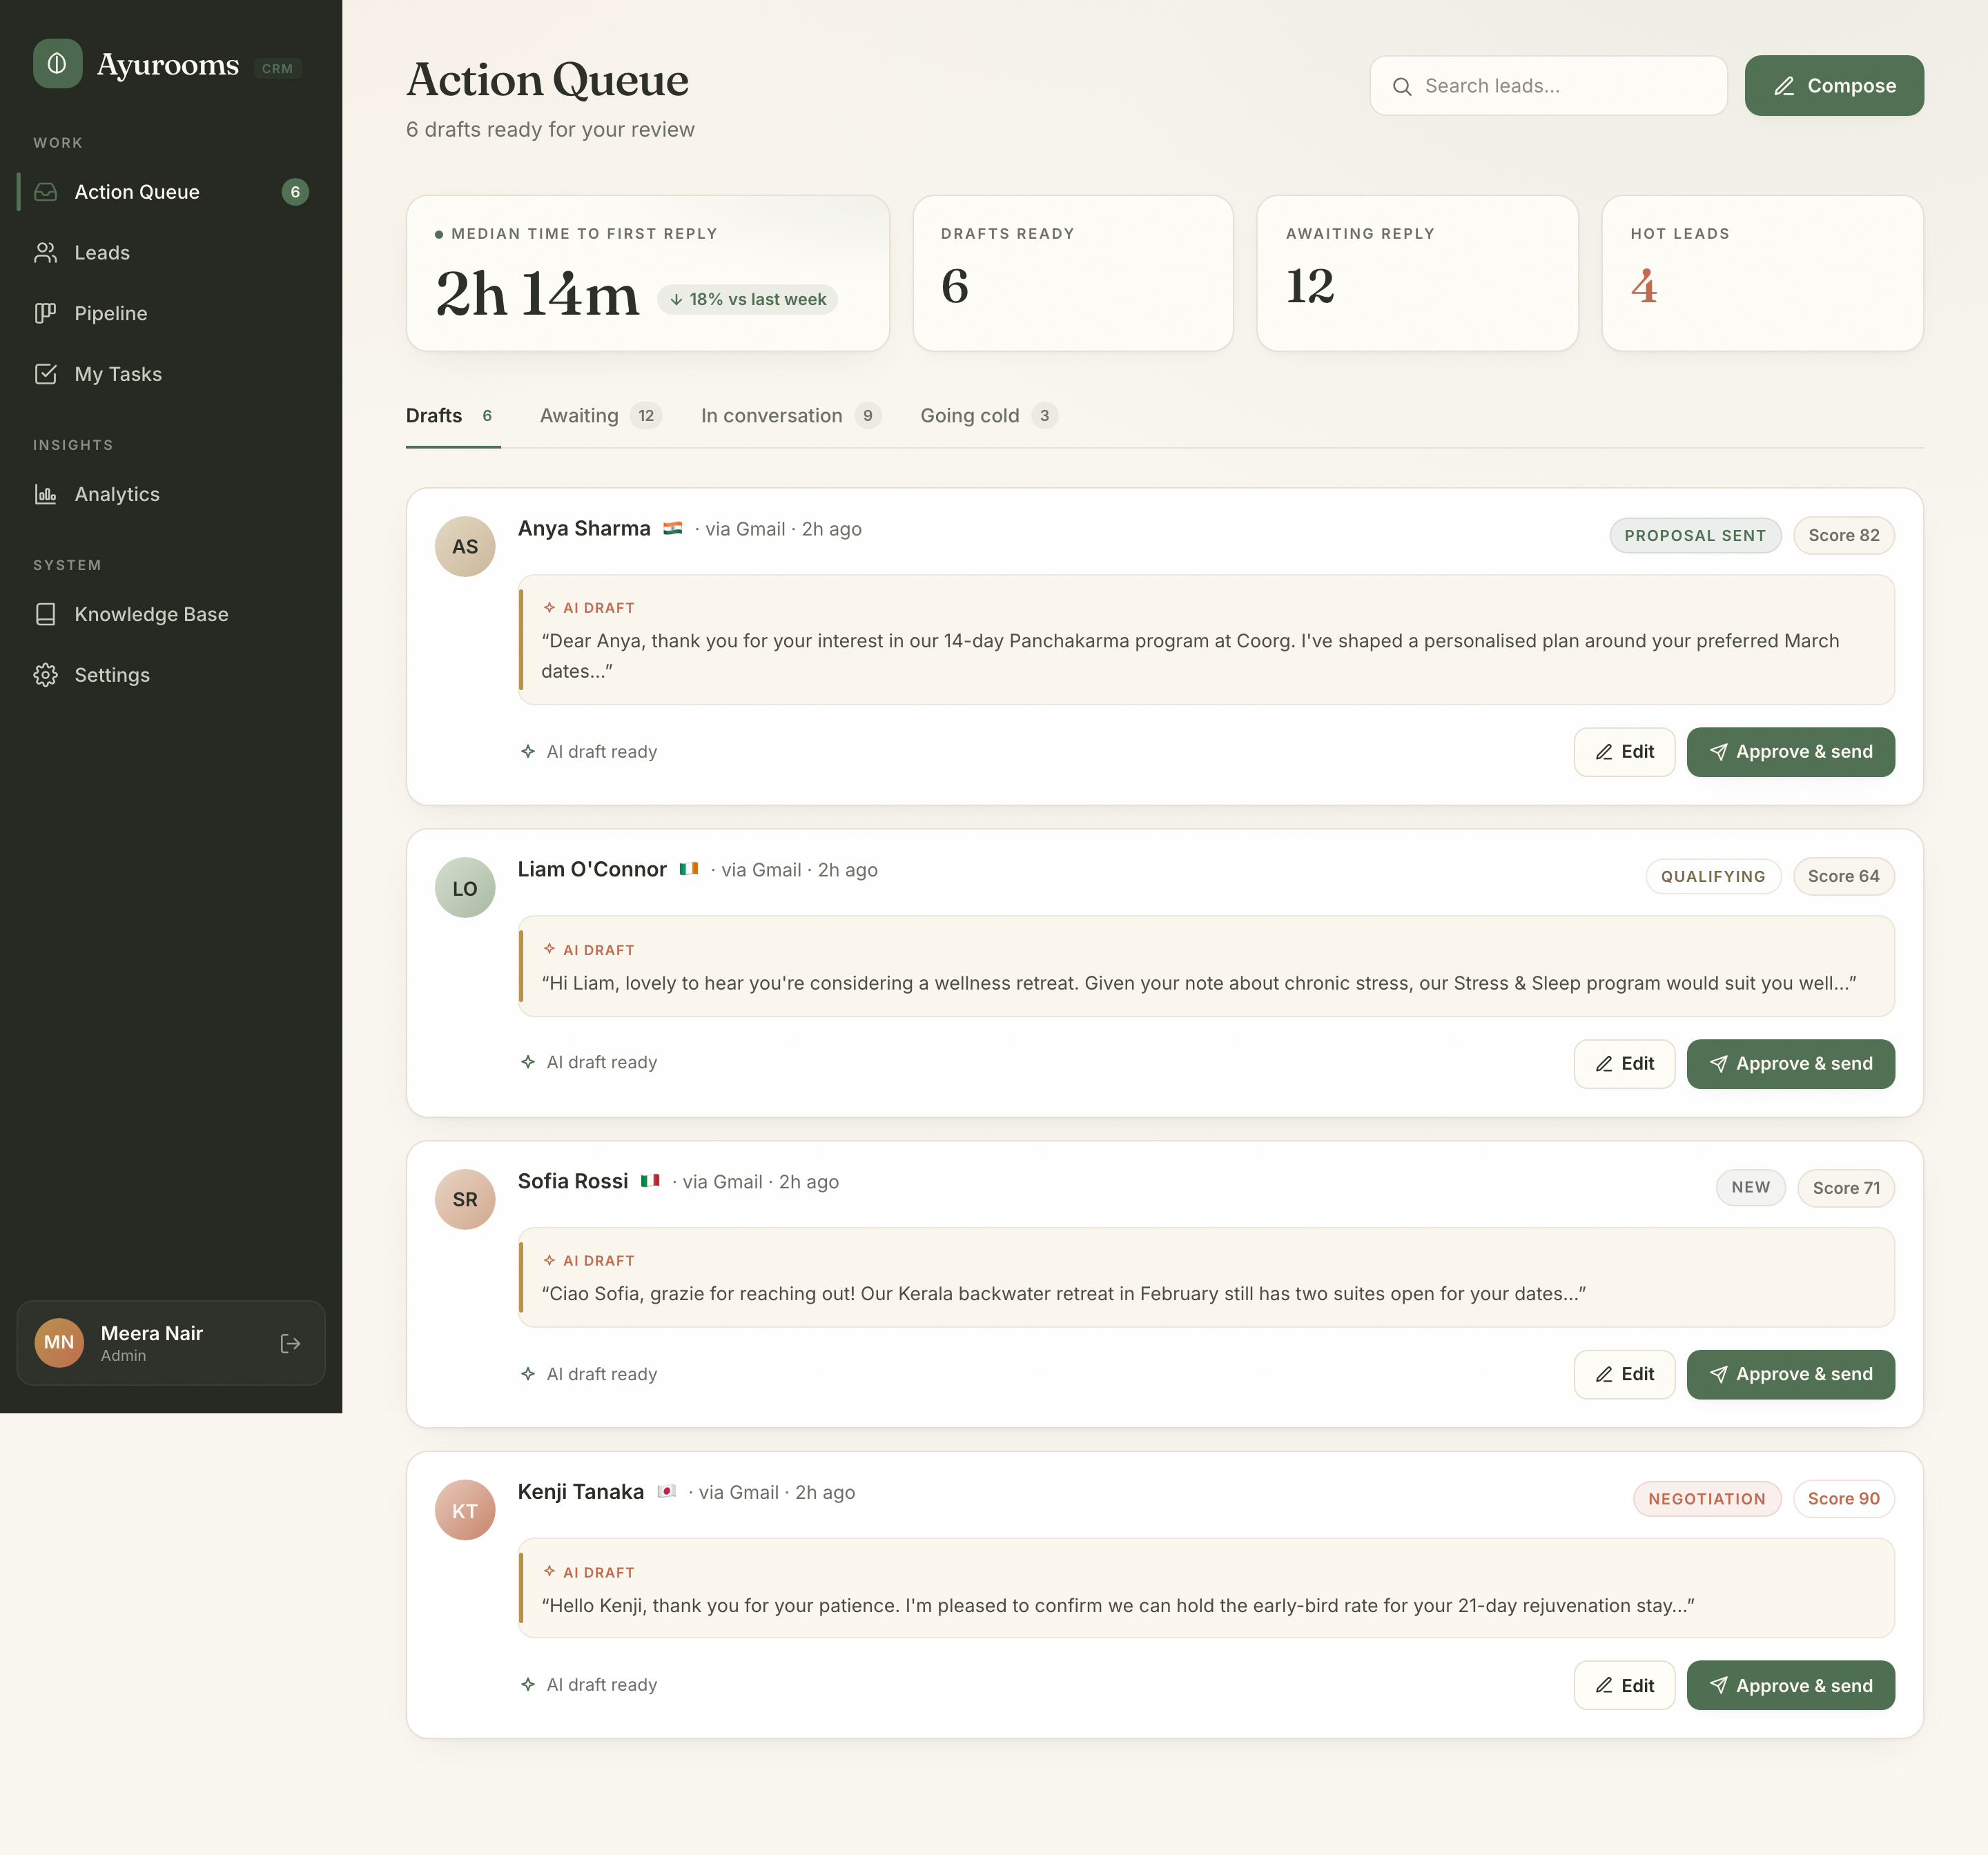Click the AS avatar for Anya Sharma

[x=465, y=547]
